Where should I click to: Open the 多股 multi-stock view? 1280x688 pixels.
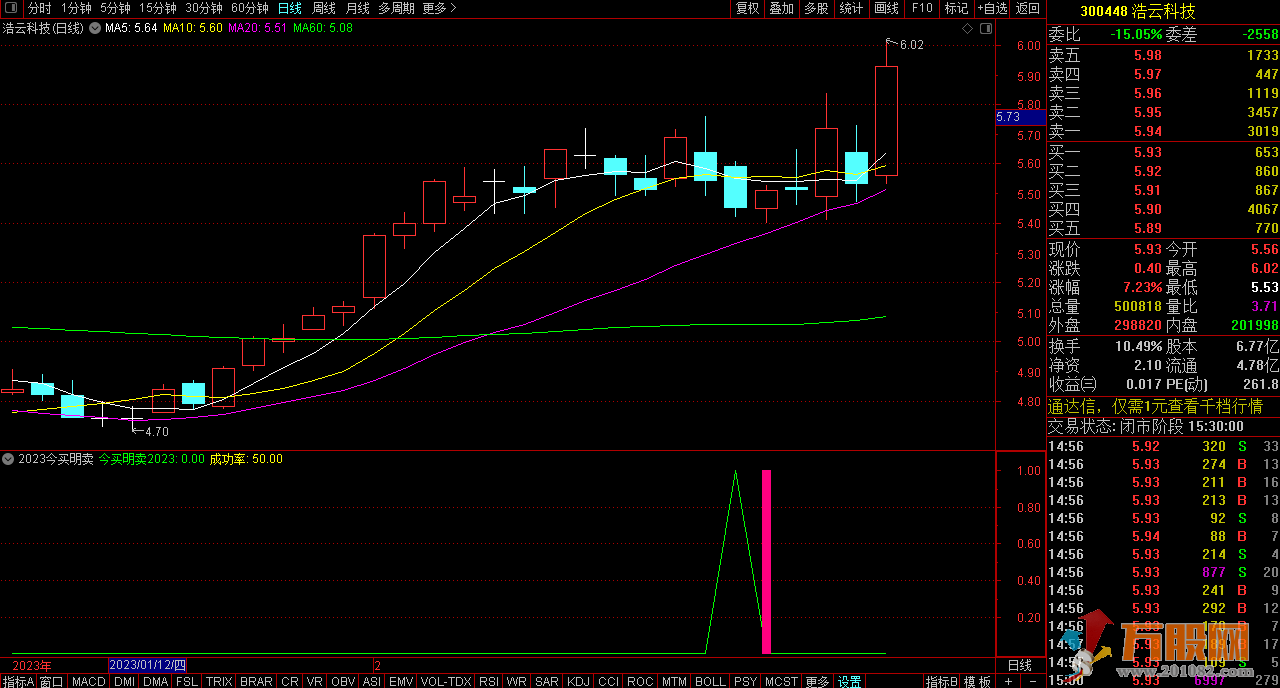[816, 8]
